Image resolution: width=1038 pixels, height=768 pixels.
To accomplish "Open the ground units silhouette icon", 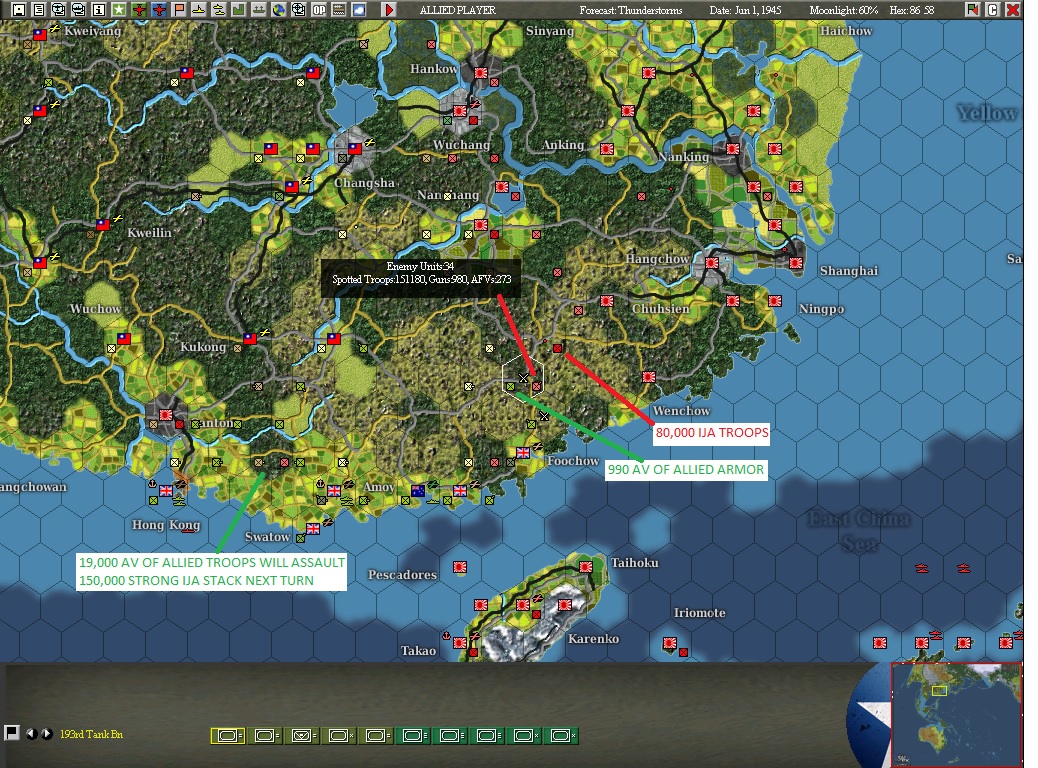I will (x=259, y=9).
